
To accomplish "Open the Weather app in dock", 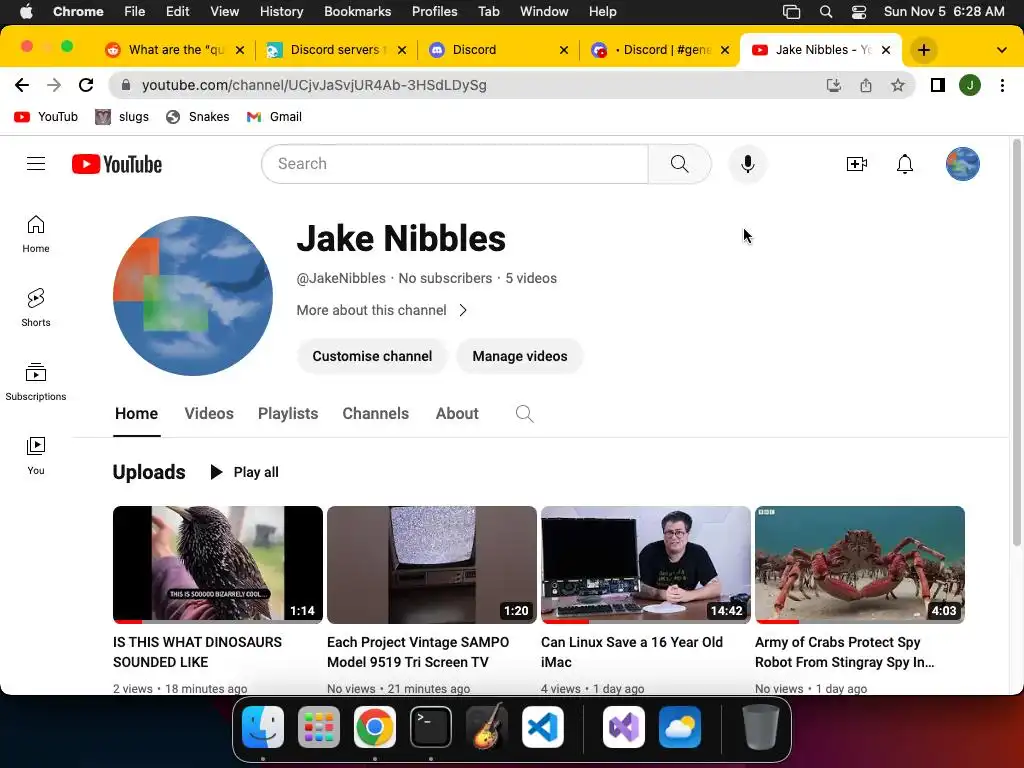I will [680, 727].
